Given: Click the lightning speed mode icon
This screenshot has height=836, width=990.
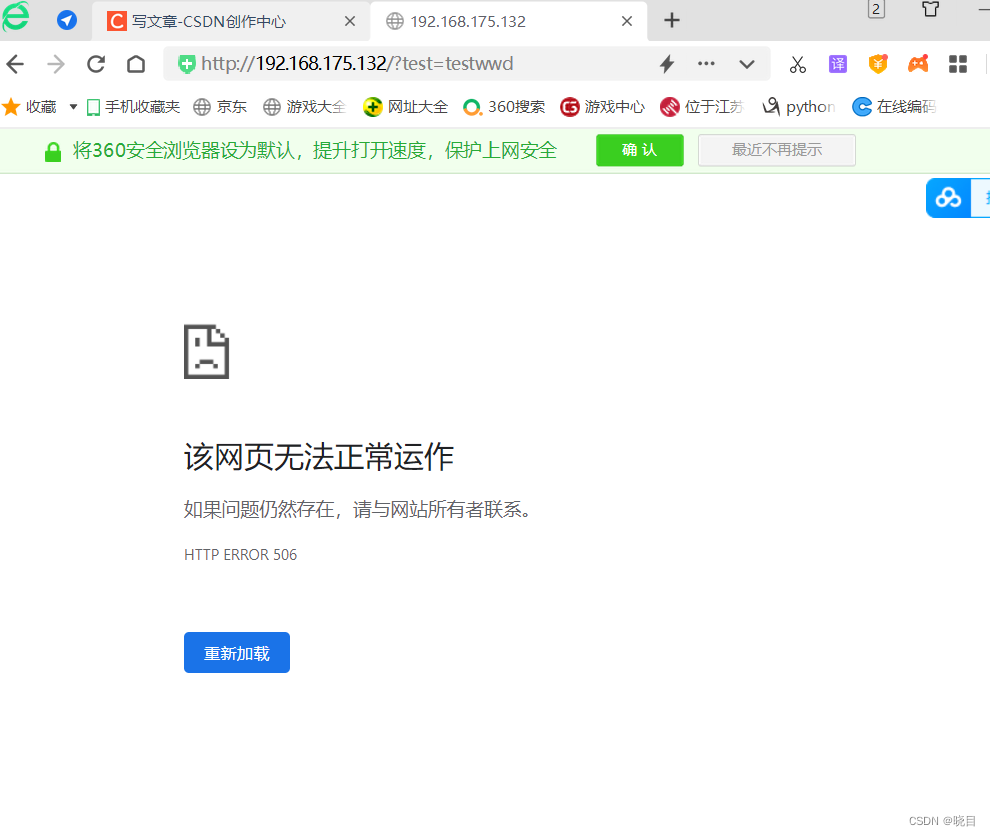Looking at the screenshot, I should [666, 63].
